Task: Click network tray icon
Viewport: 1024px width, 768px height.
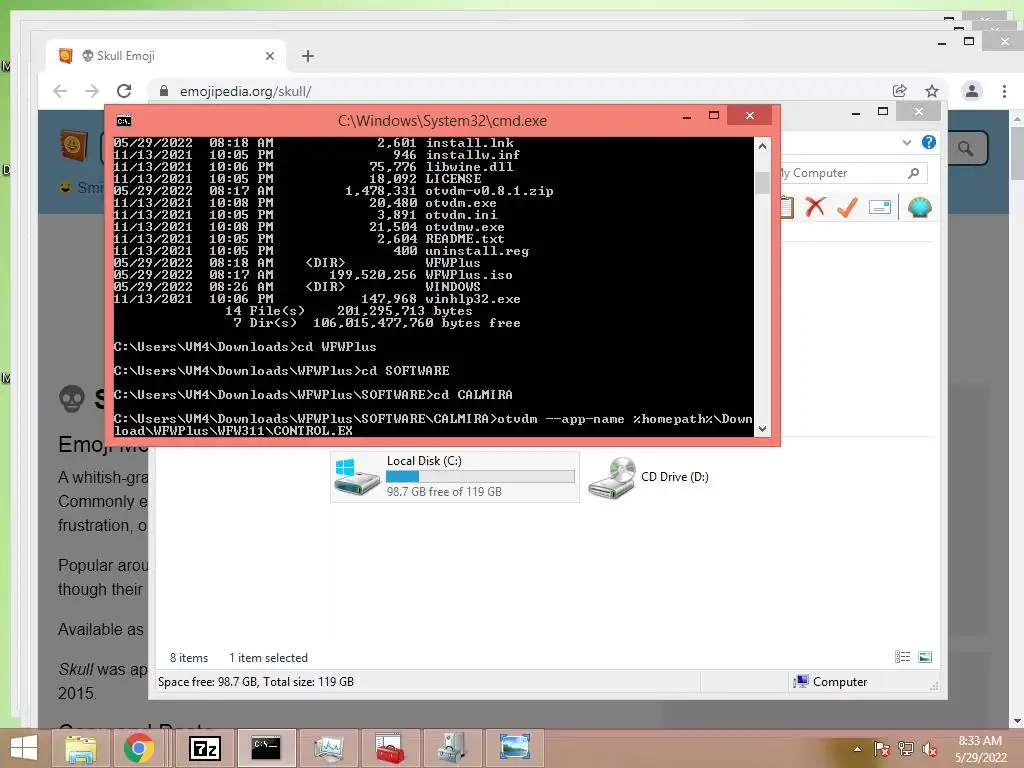Action: click(906, 749)
